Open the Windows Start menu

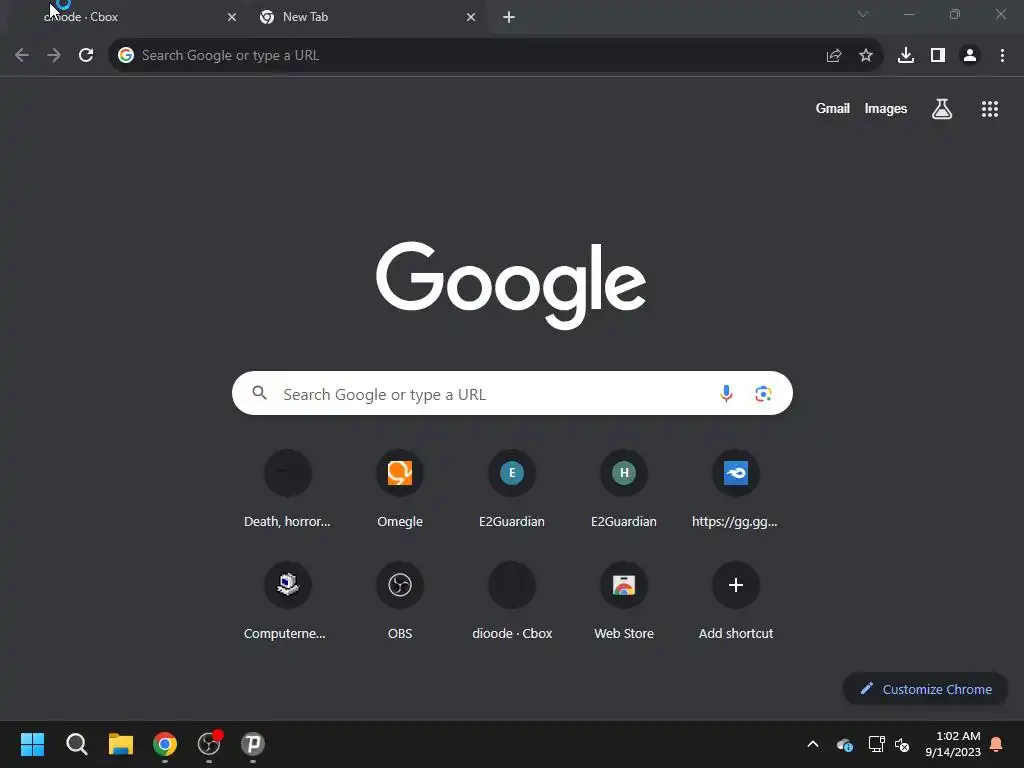33,744
